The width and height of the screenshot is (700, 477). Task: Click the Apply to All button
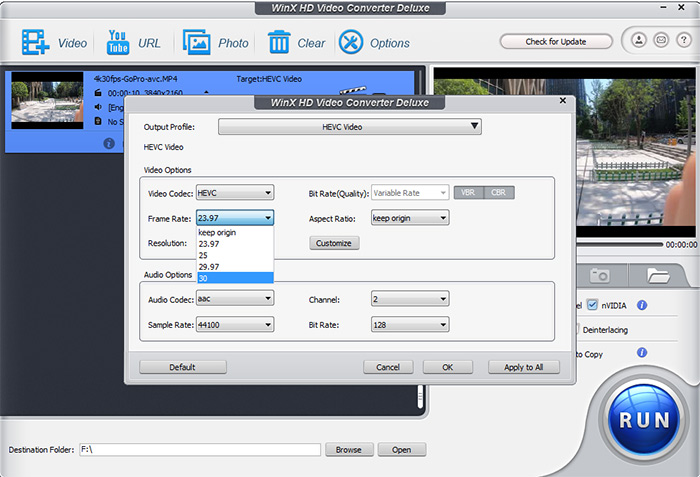pos(524,367)
